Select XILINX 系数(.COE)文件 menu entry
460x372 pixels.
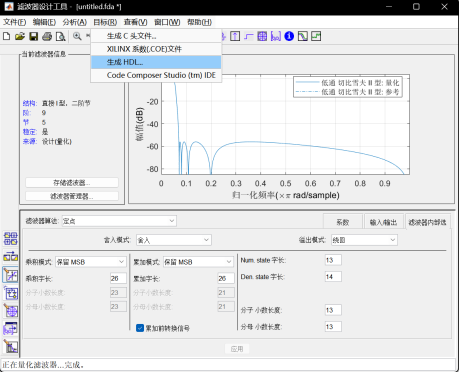pos(156,49)
